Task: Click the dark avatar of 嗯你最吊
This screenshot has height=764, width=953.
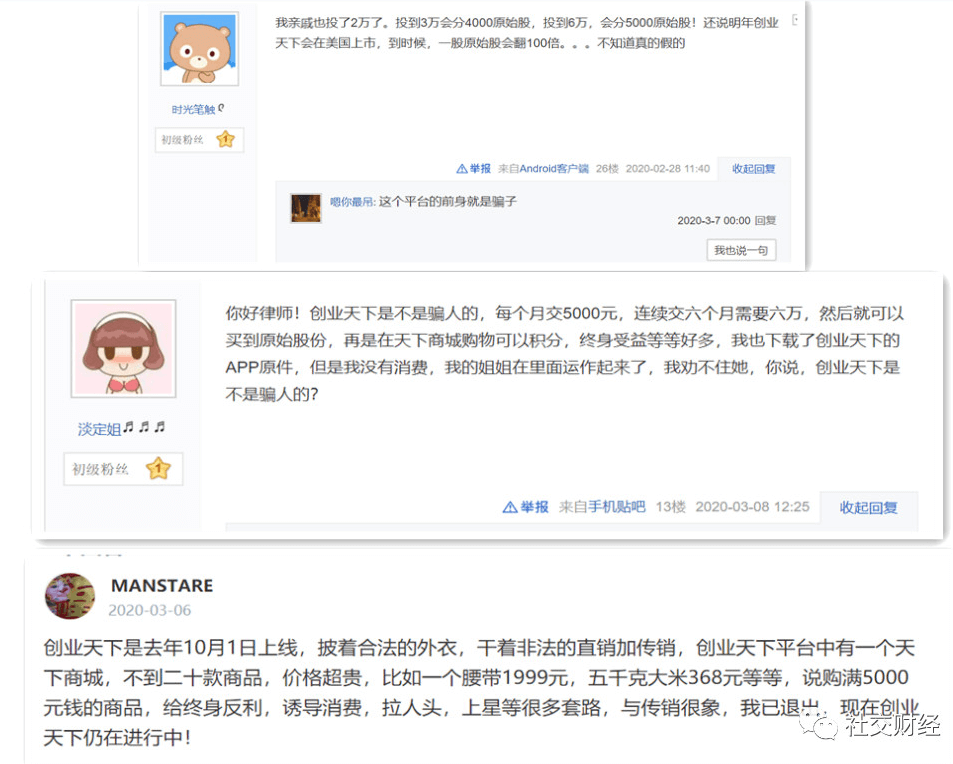Action: (306, 208)
